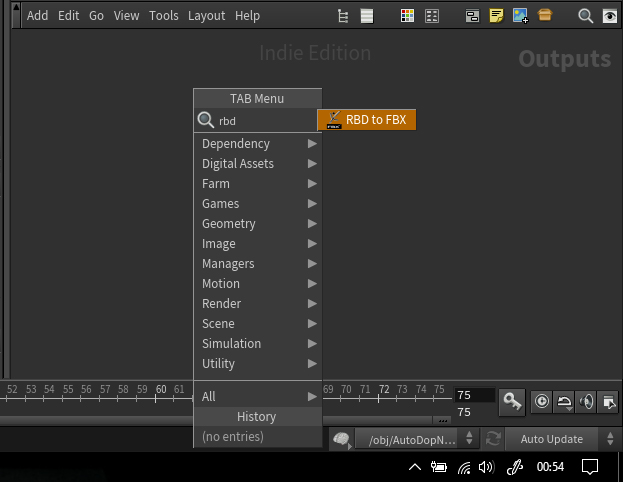The width and height of the screenshot is (623, 482).
Task: Click the upper end frame field 75
Action: click(x=475, y=395)
